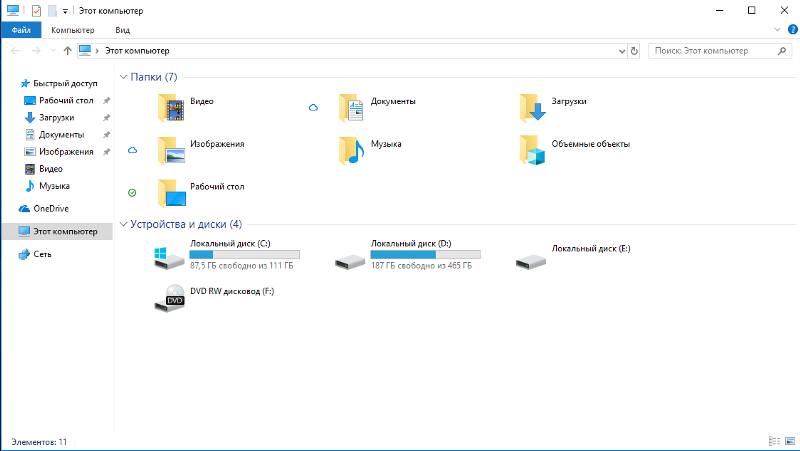The width and height of the screenshot is (800, 451).
Task: Open the Загрузки folder icon
Action: point(532,108)
